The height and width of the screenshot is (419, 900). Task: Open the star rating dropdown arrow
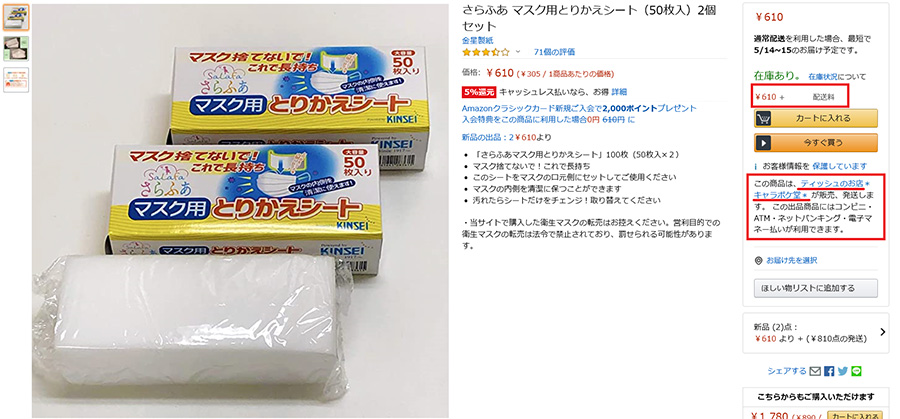pos(518,52)
